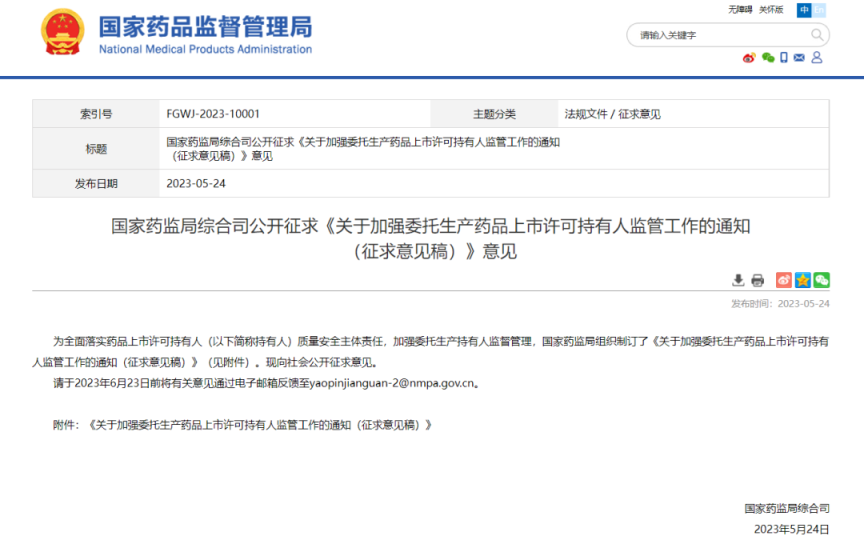Switch language to Chinese with 中 button
This screenshot has width=864, height=540.
click(804, 10)
